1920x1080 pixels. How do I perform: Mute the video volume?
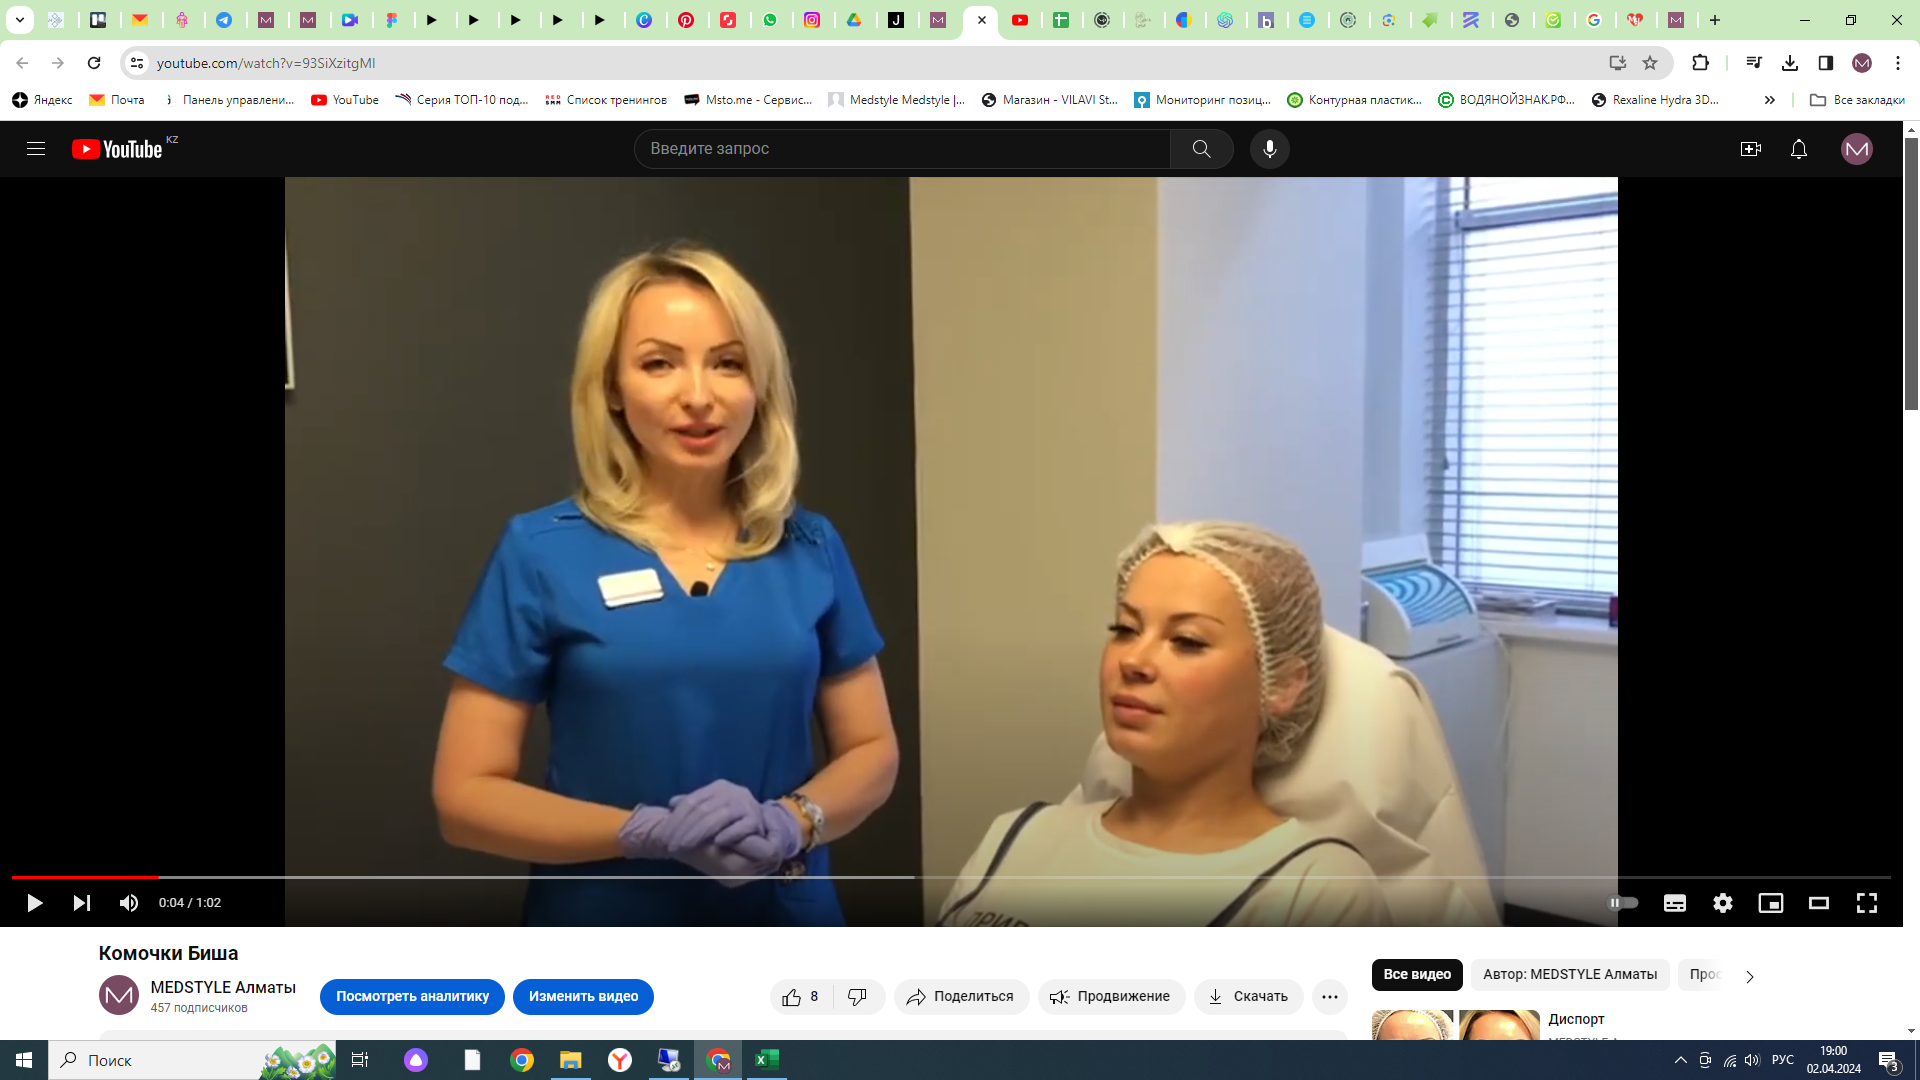click(129, 903)
